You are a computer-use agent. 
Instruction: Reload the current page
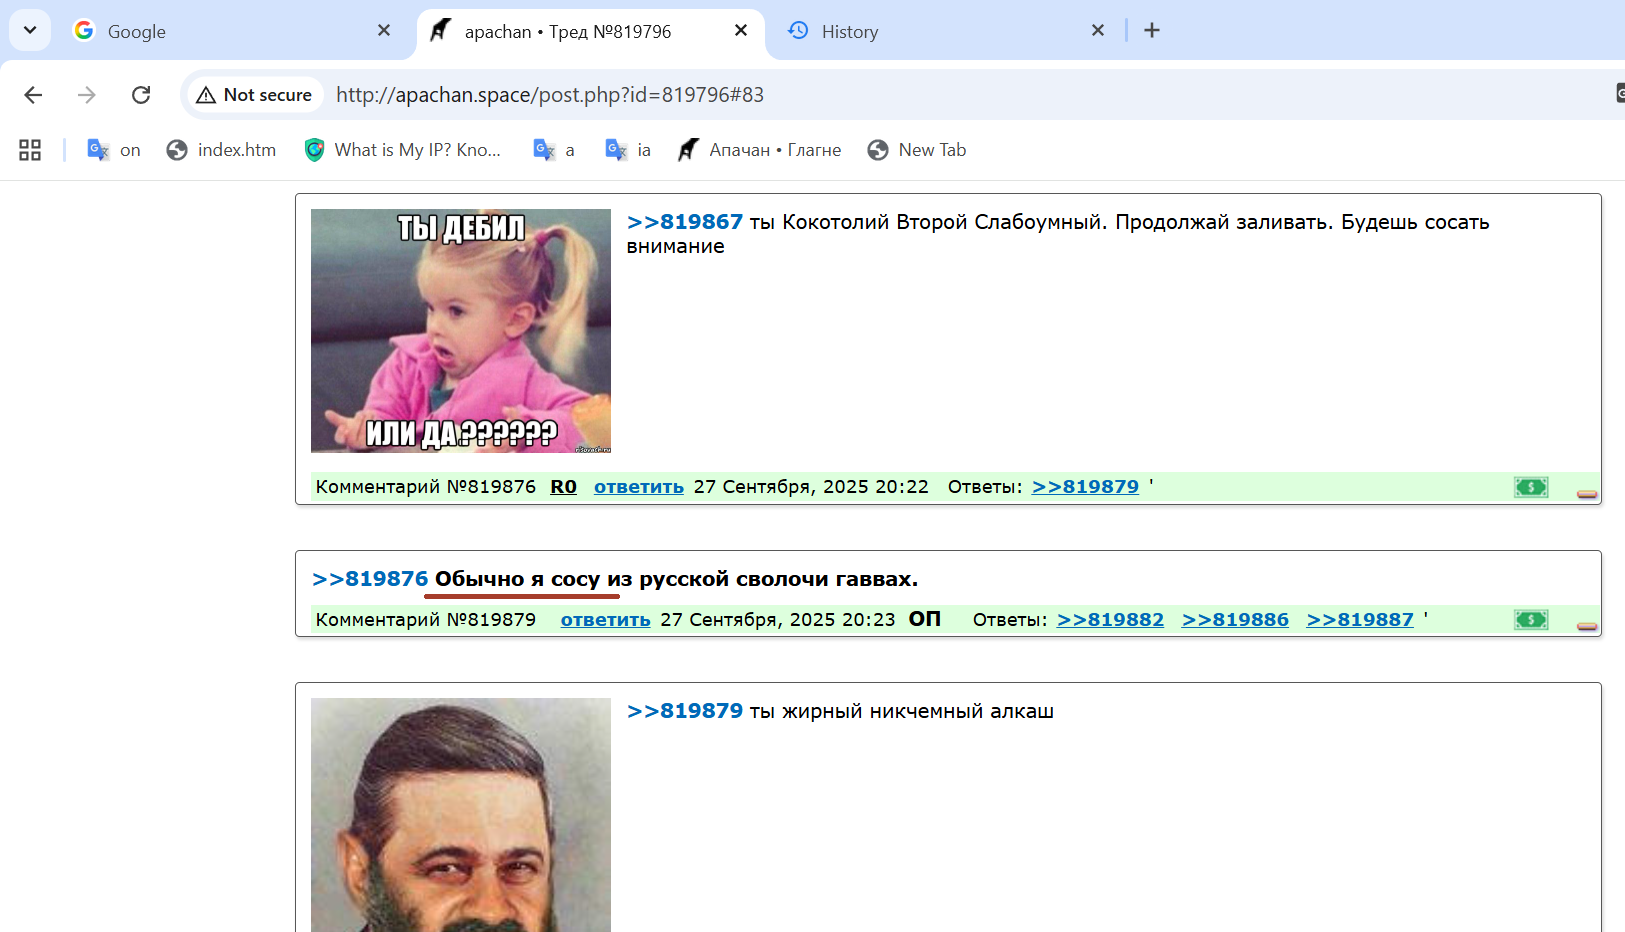(141, 95)
